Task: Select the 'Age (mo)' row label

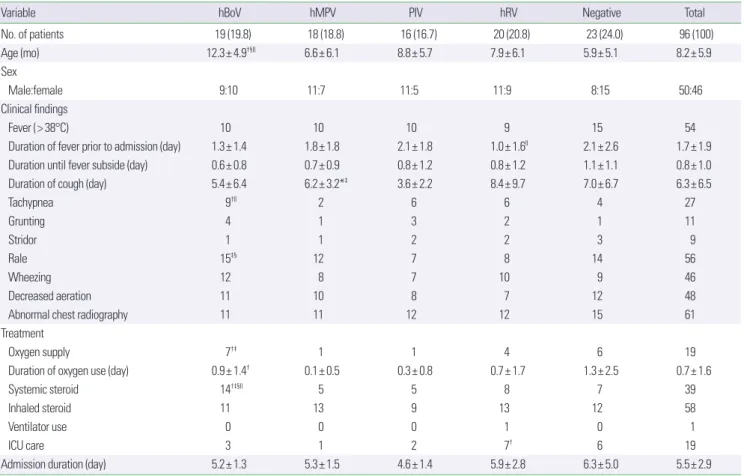Action: click(20, 53)
